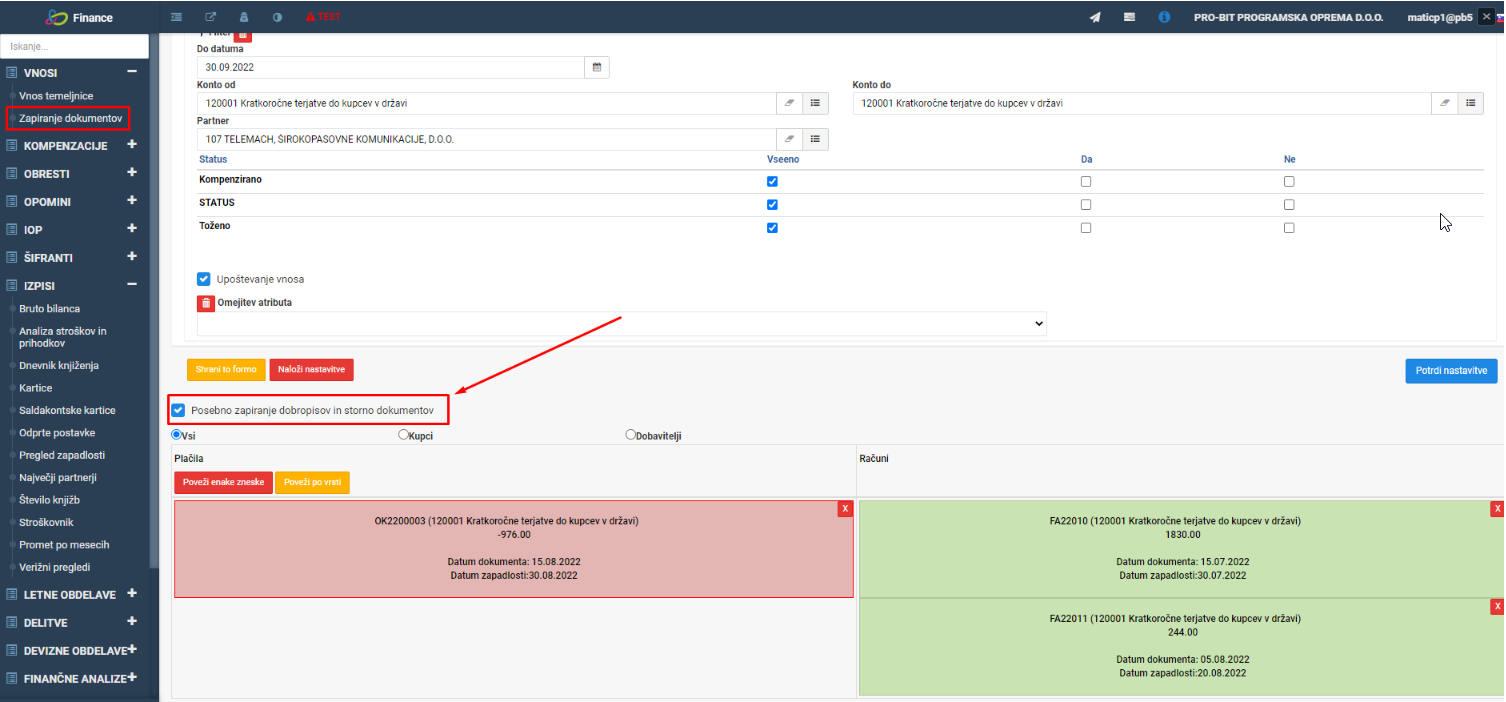
Task: Remove invoice FA22011 with X
Action: pyautogui.click(x=1497, y=607)
